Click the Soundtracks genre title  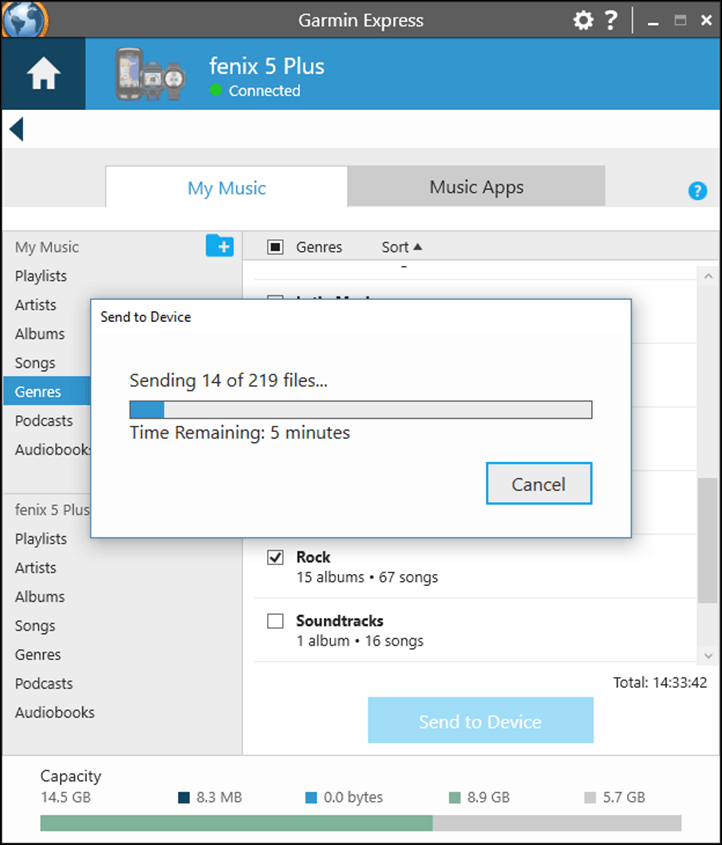click(339, 621)
